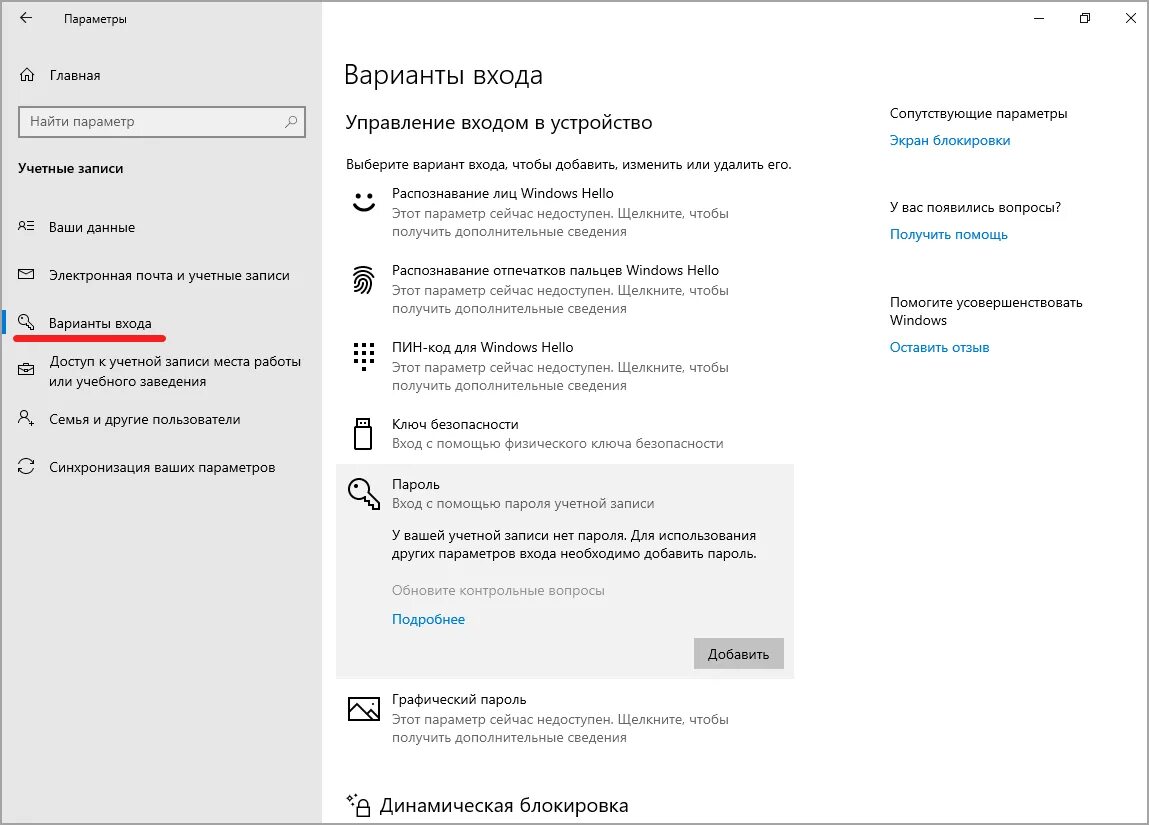This screenshot has width=1149, height=825.
Task: Select Семья и другие пользователи
Action: (x=144, y=420)
